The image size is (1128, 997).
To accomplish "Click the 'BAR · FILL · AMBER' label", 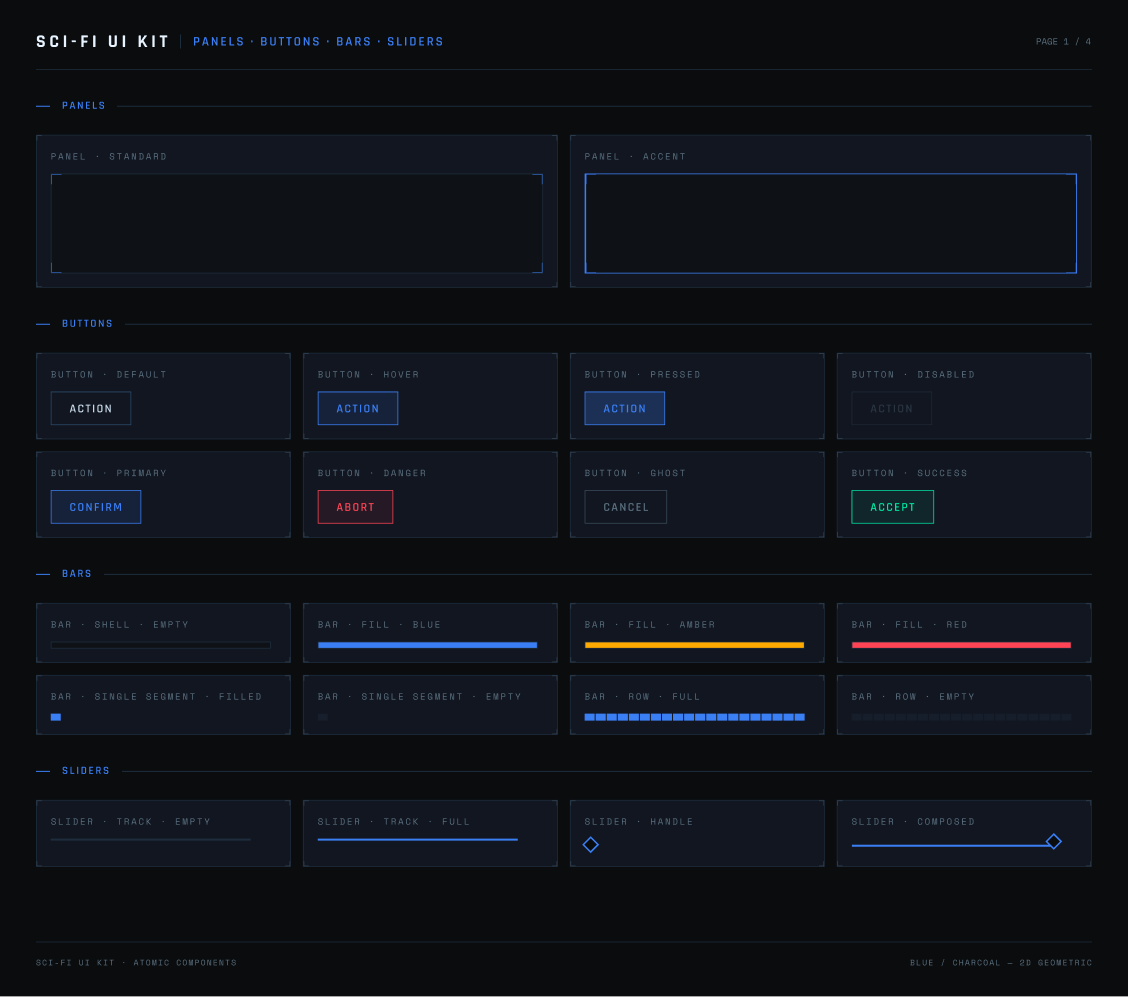I will [650, 624].
